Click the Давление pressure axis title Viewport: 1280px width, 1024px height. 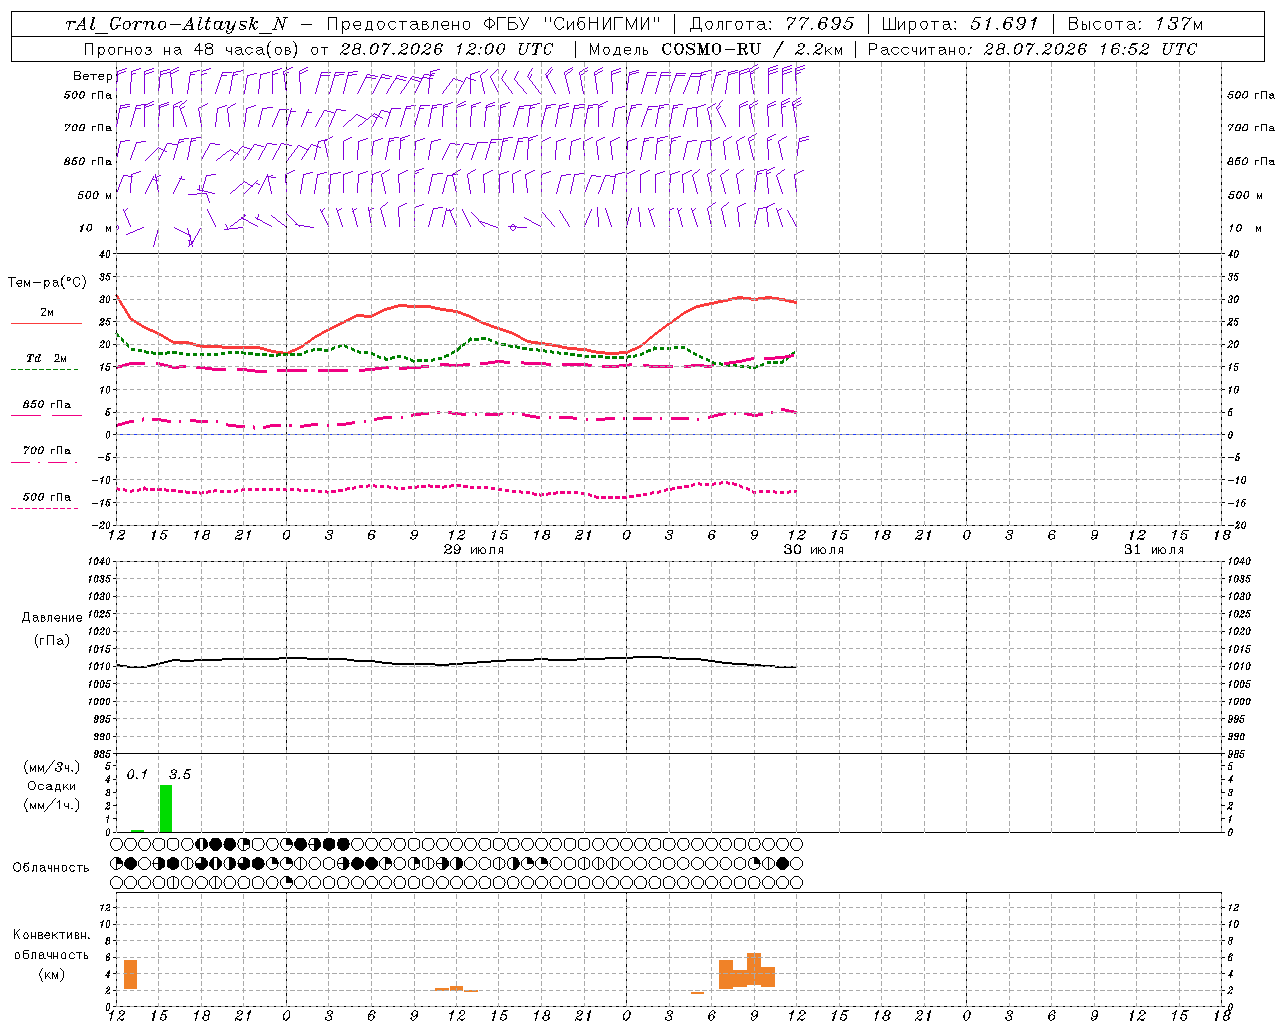pyautogui.click(x=51, y=618)
